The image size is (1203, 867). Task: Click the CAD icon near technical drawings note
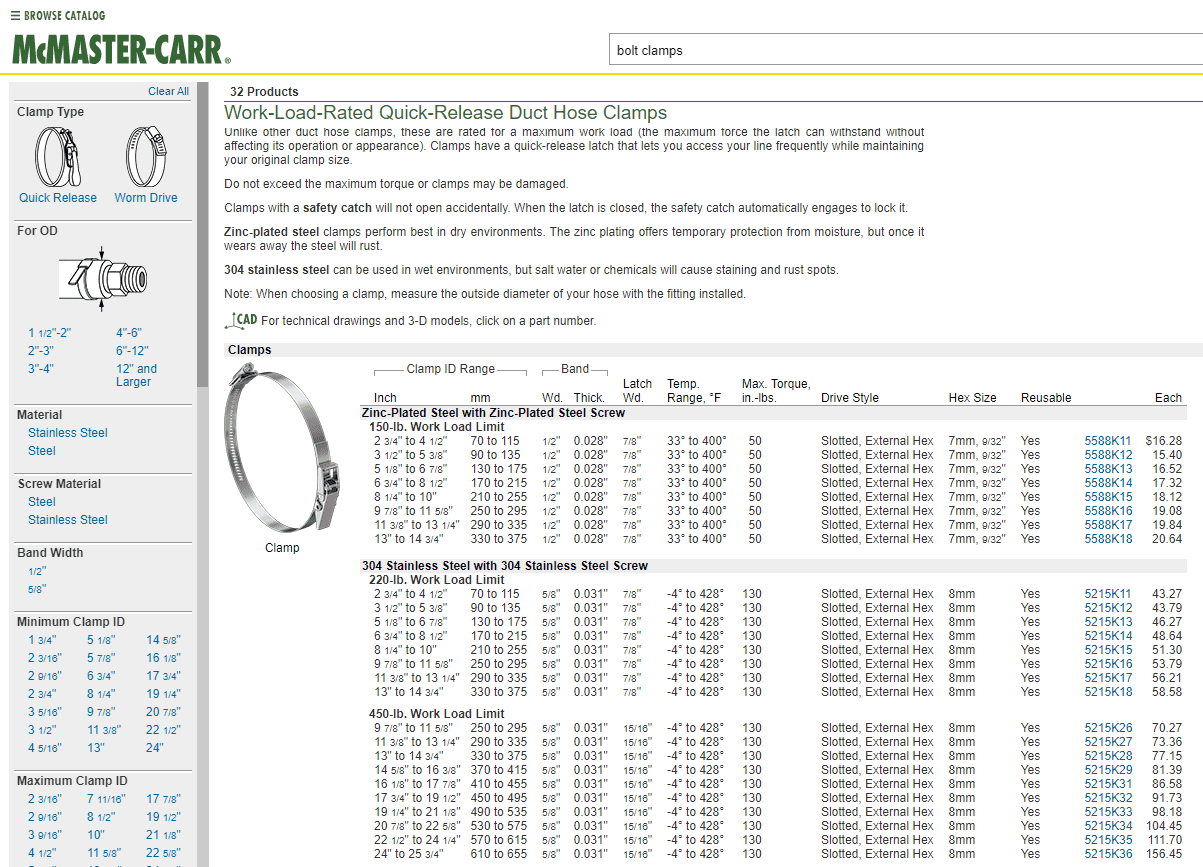click(x=241, y=320)
